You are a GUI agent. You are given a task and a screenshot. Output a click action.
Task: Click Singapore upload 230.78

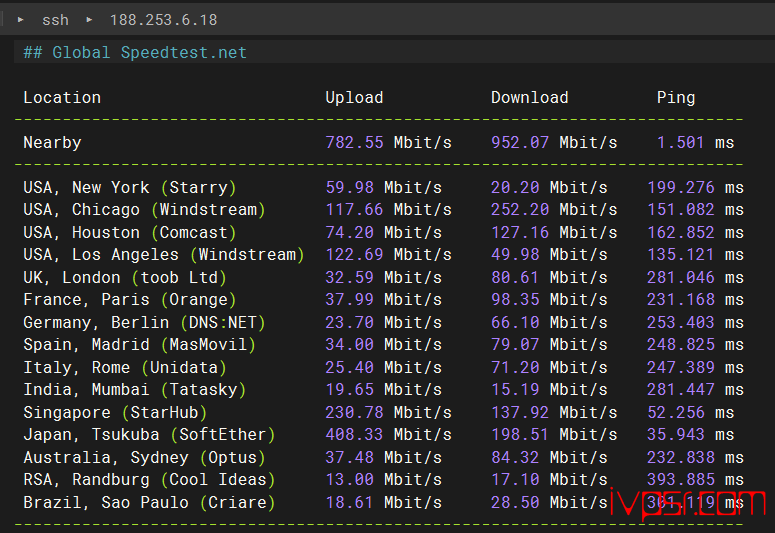(x=354, y=412)
